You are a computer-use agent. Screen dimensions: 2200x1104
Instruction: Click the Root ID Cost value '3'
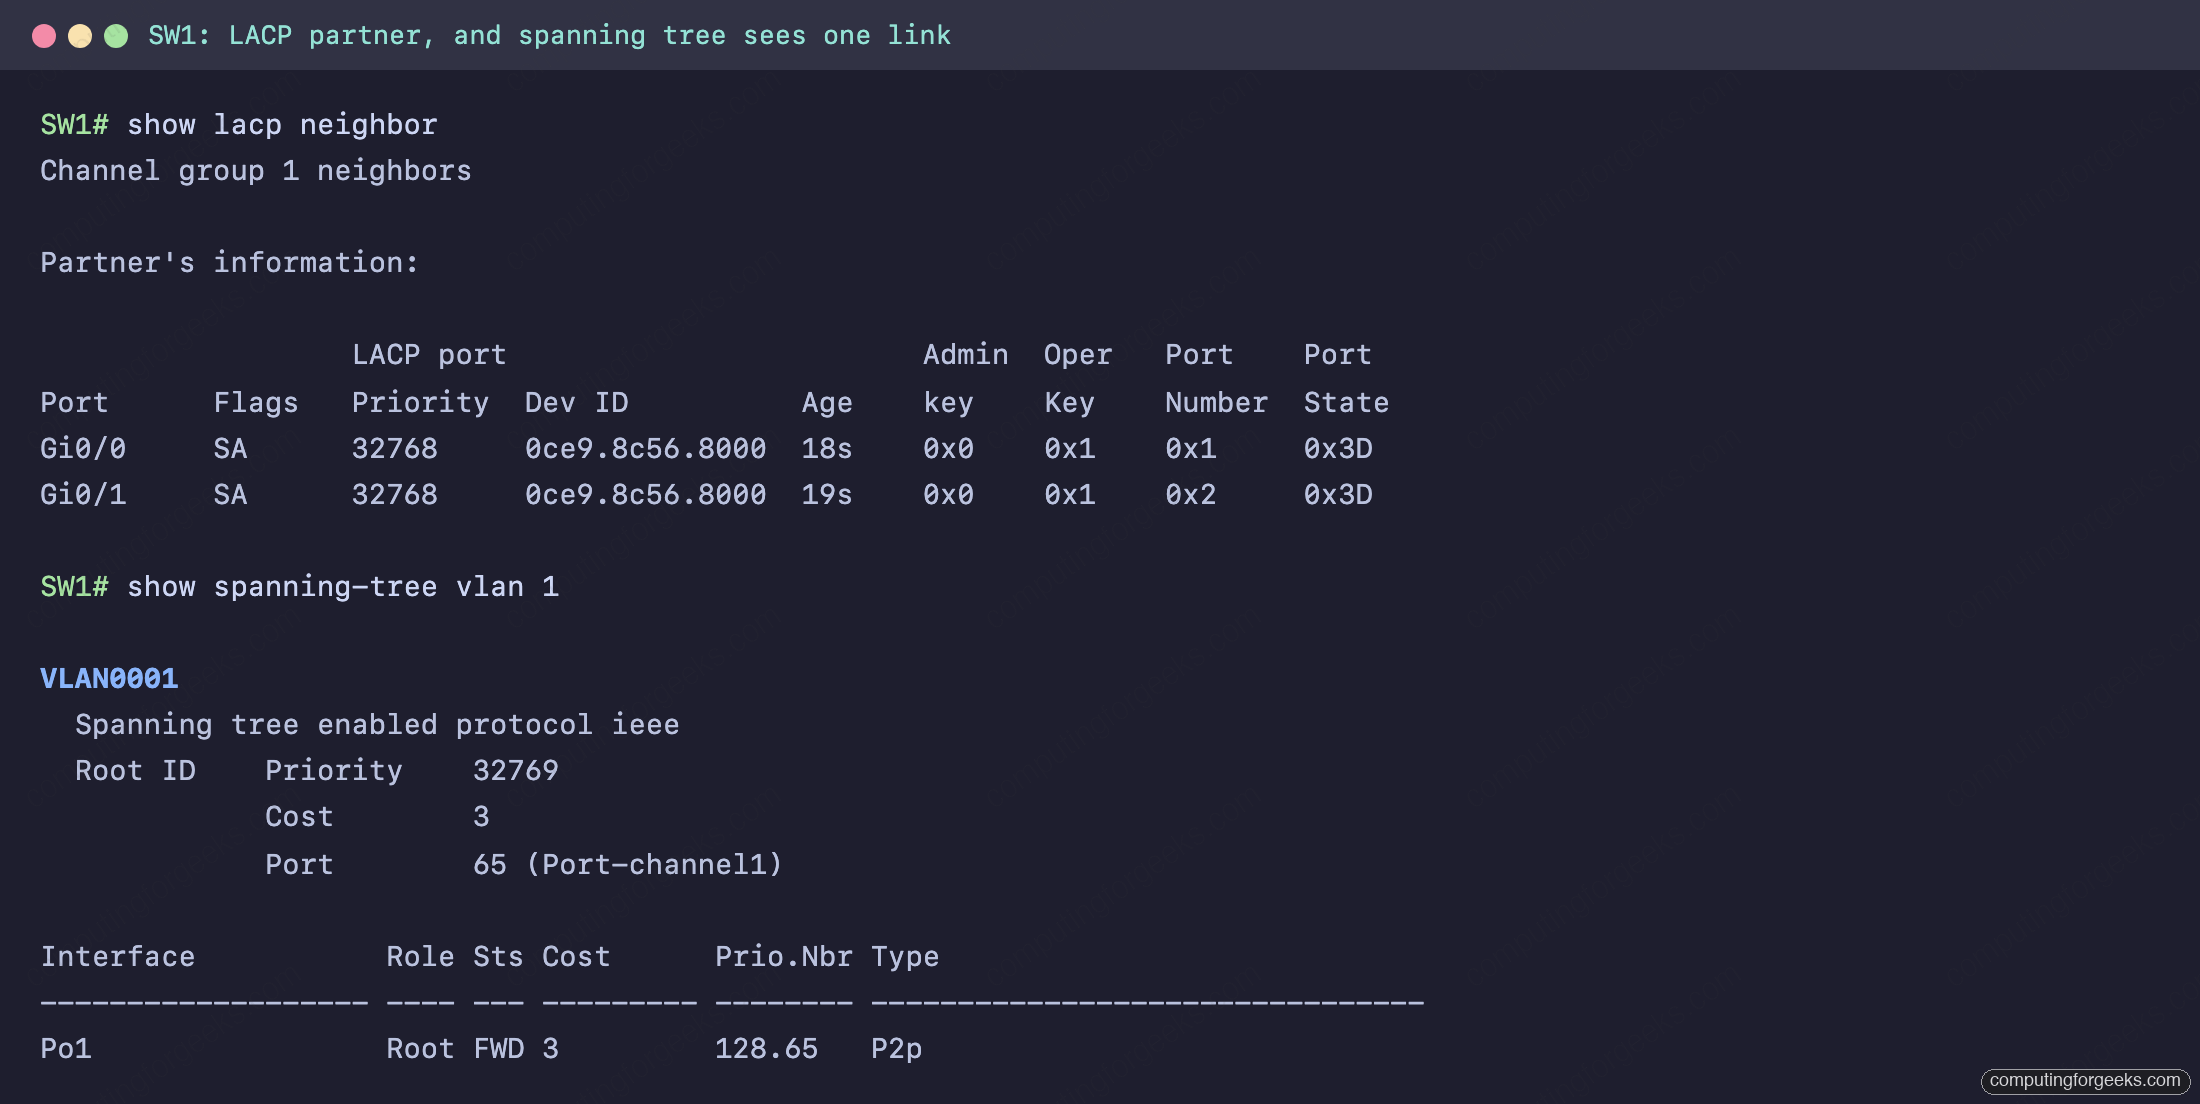[x=481, y=817]
